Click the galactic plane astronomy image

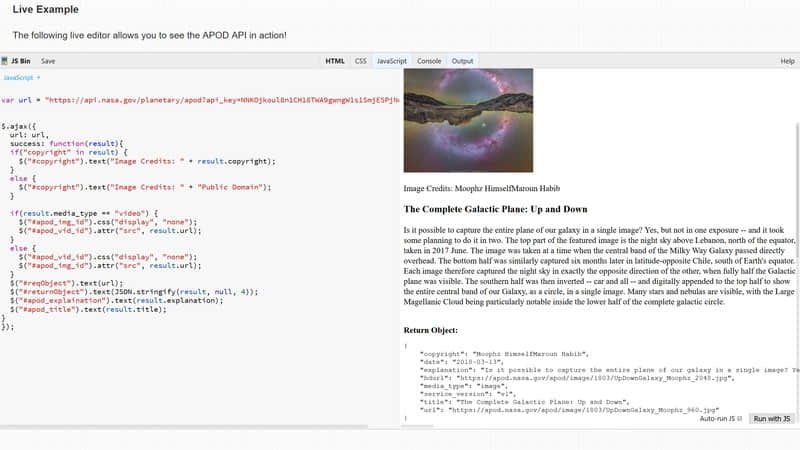click(x=468, y=120)
